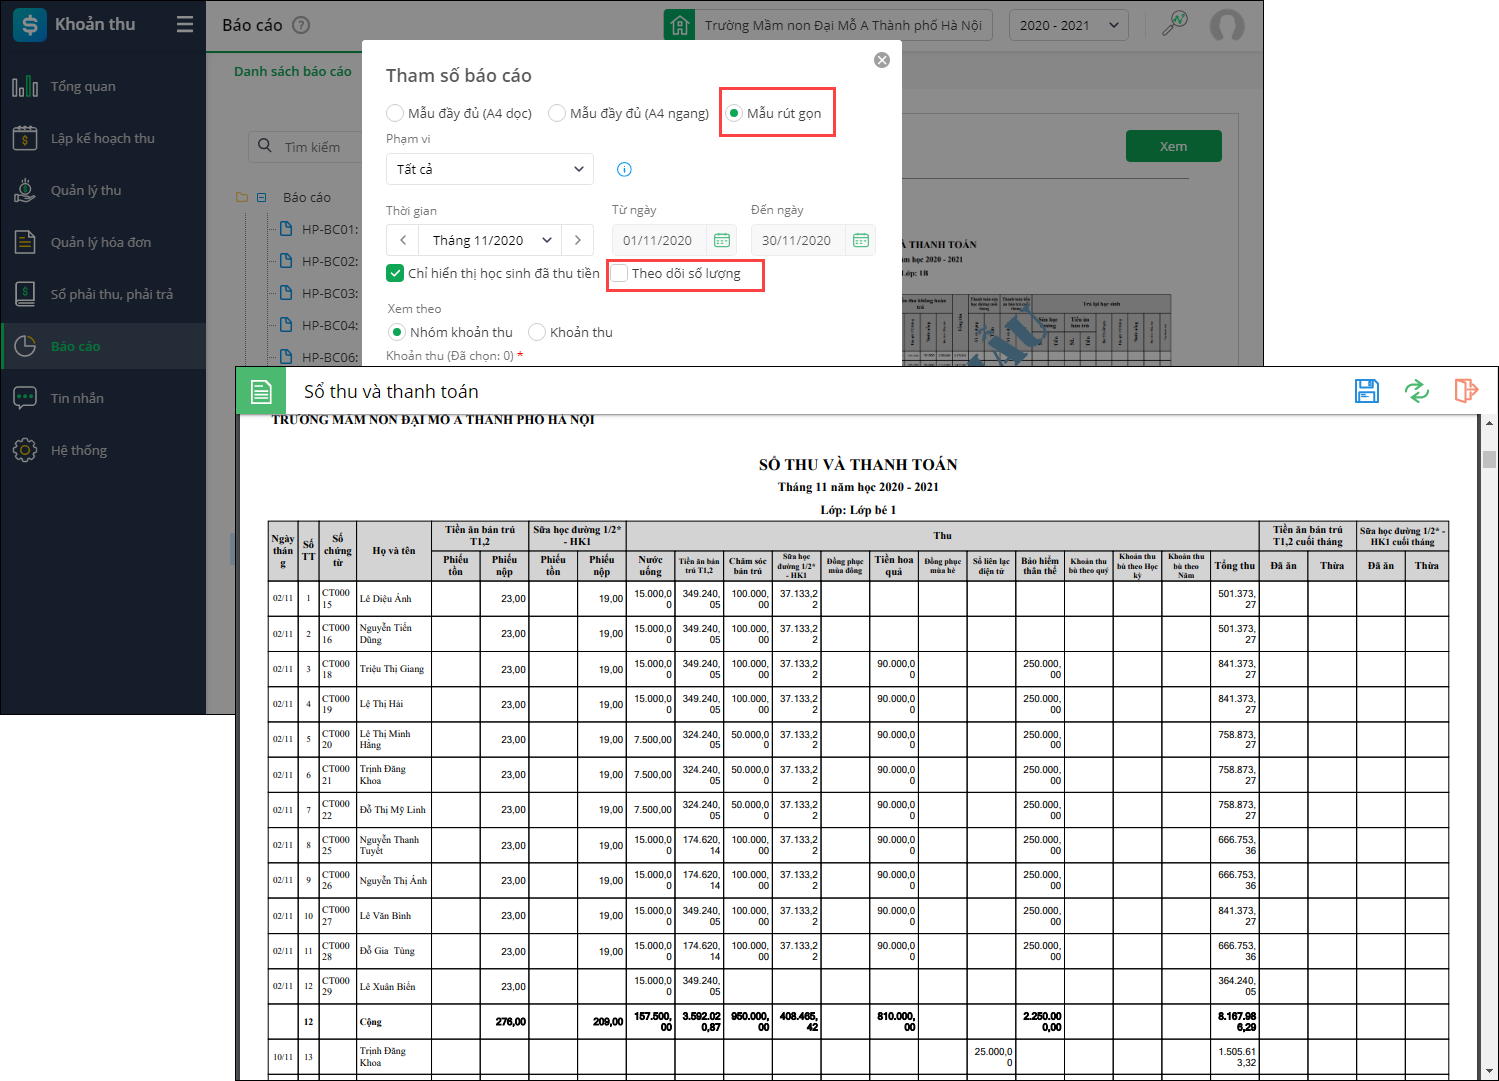Click the save icon in report viewer
This screenshot has height=1081, width=1499.
click(1366, 391)
